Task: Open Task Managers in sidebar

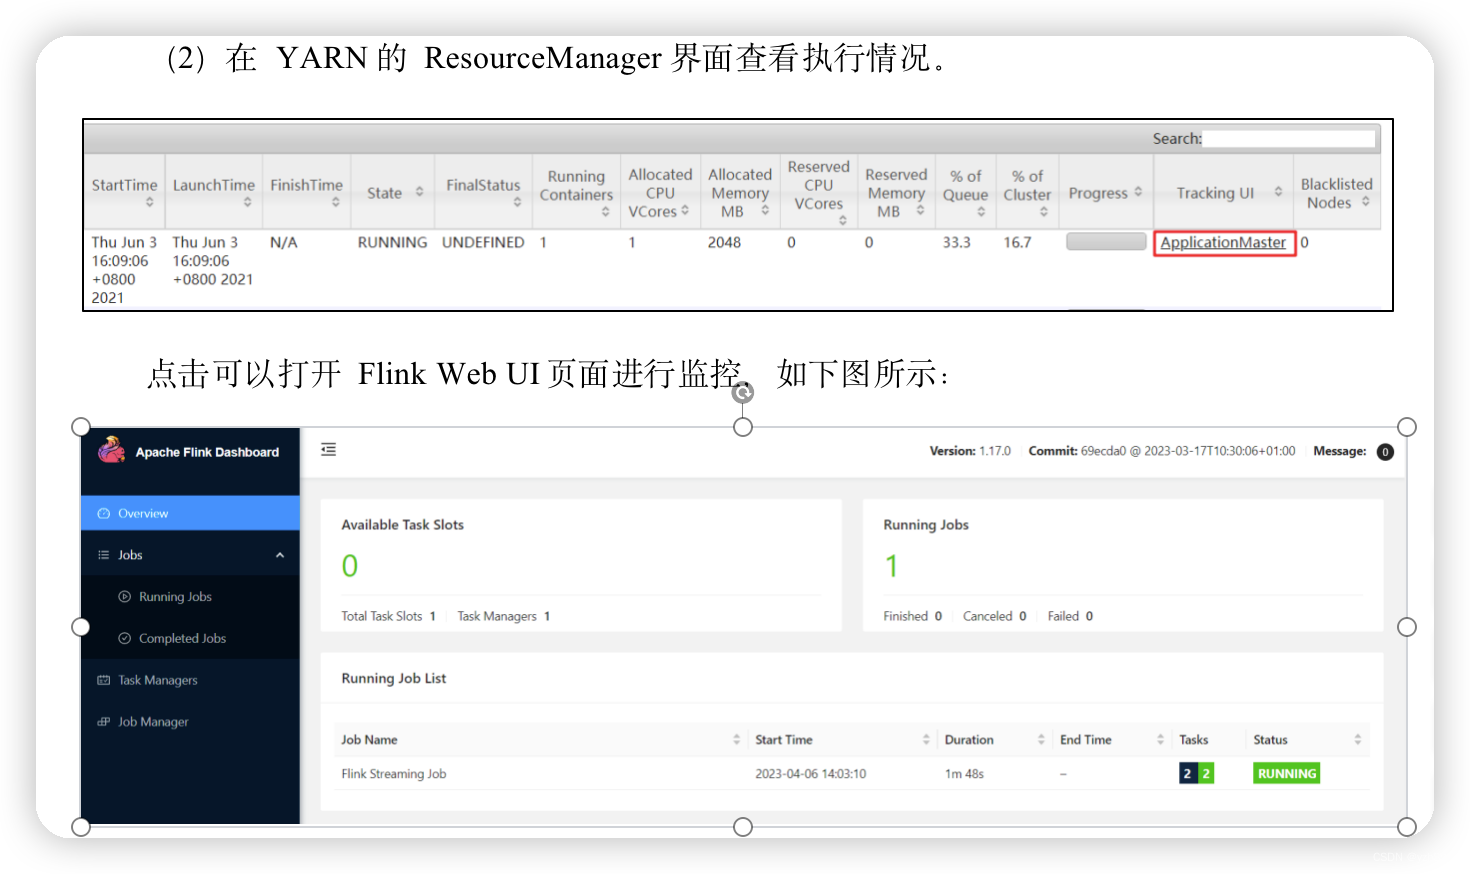Action: (190, 680)
